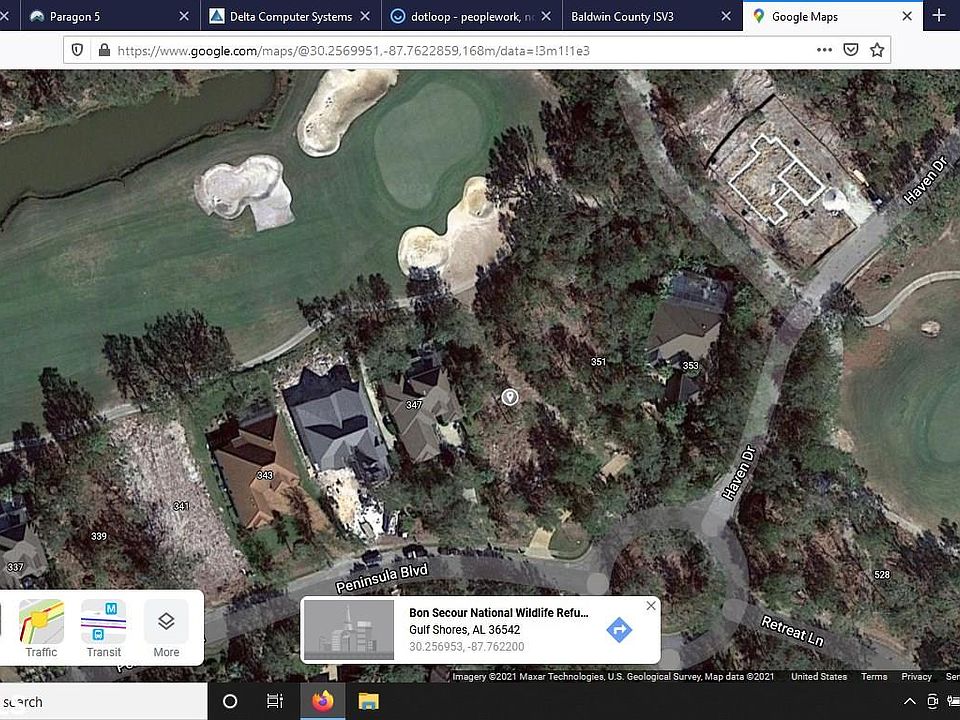Viewport: 960px width, 720px height.
Task: Open a new browser tab
Action: pyautogui.click(x=939, y=16)
